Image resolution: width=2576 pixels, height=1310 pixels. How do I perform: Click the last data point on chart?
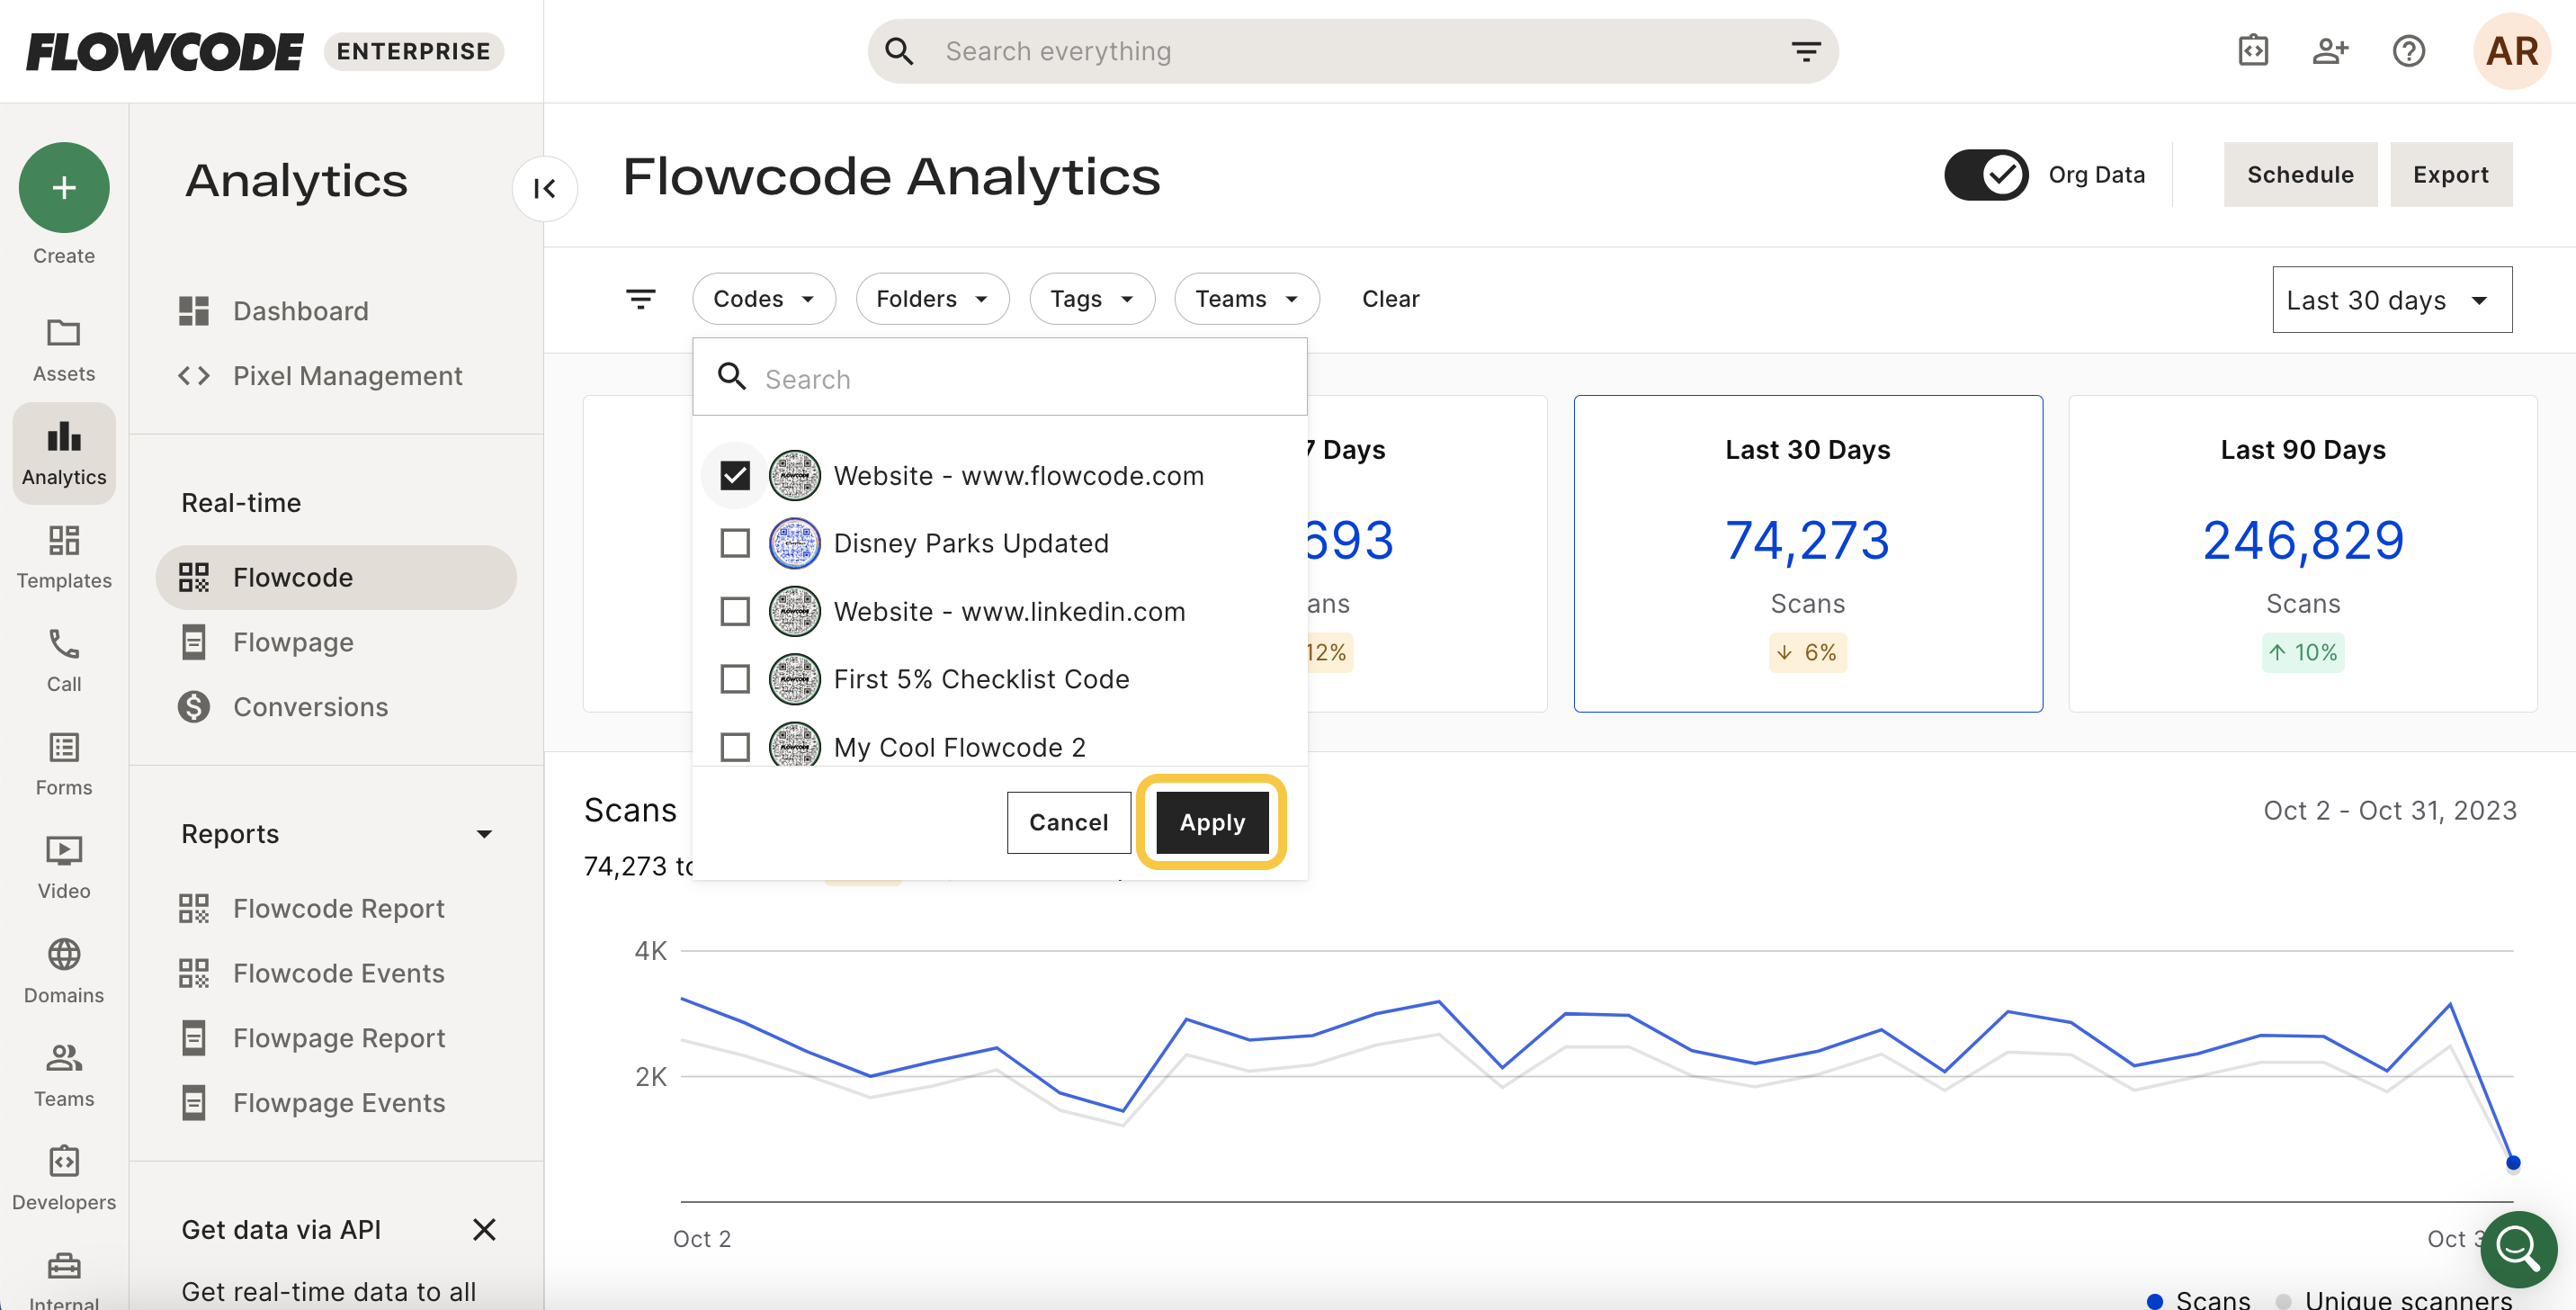click(x=2512, y=1162)
